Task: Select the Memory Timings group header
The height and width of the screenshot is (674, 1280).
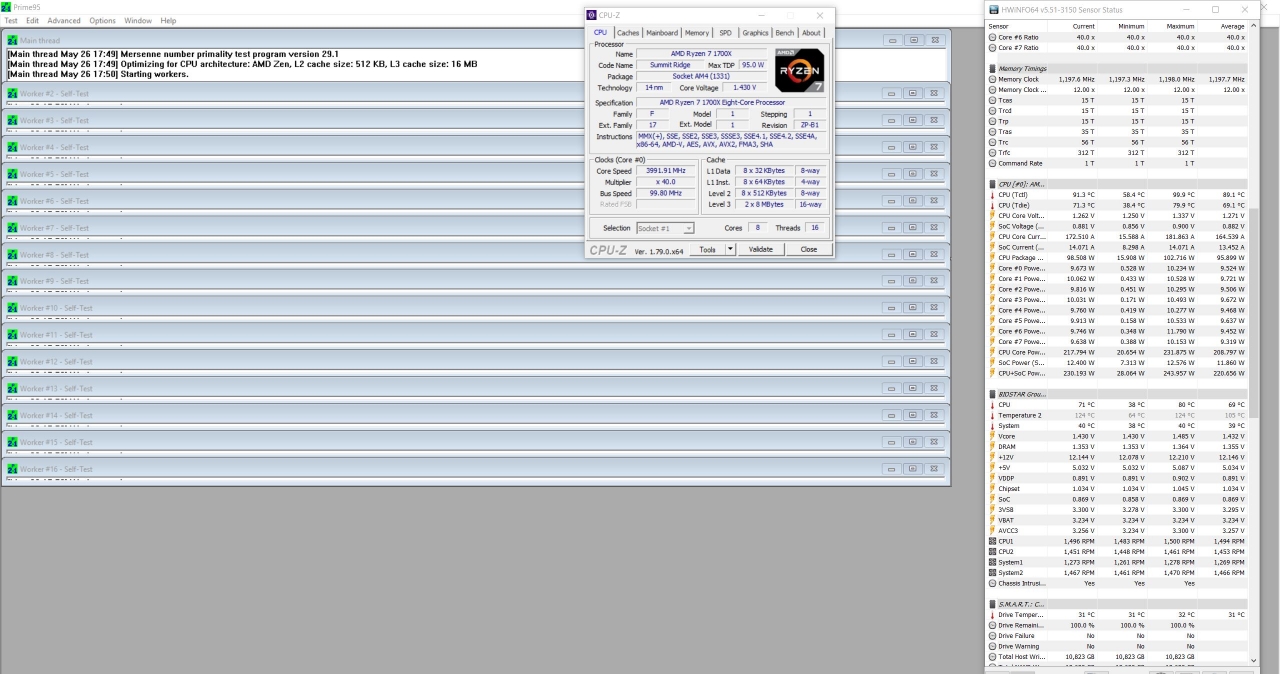Action: coord(1022,68)
